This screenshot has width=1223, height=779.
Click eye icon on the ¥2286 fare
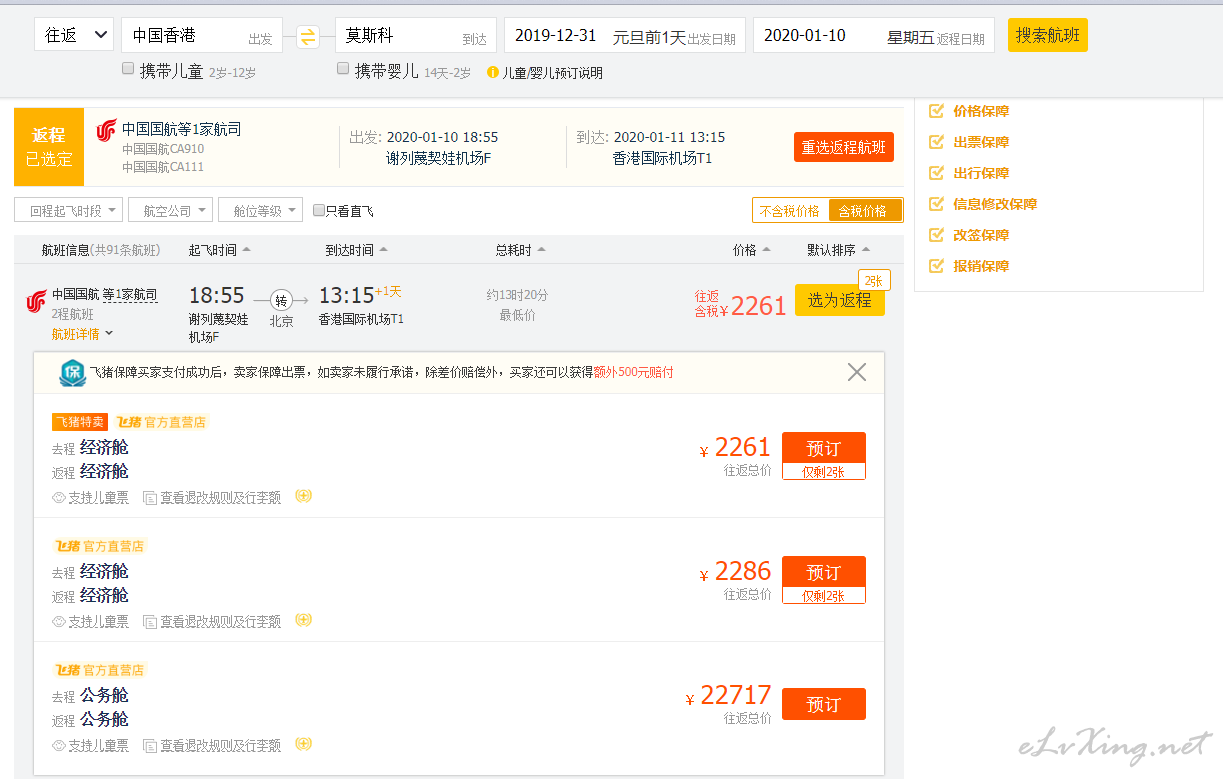[x=59, y=621]
